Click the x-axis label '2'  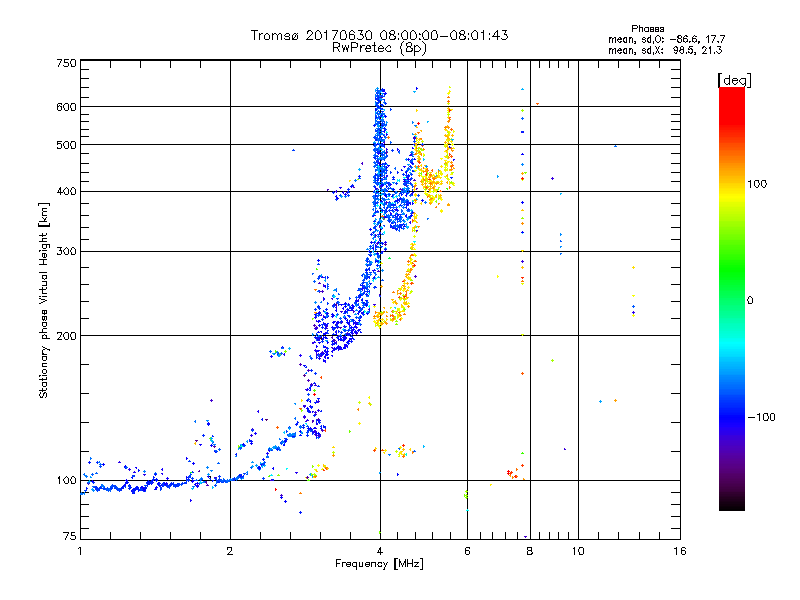coord(230,551)
